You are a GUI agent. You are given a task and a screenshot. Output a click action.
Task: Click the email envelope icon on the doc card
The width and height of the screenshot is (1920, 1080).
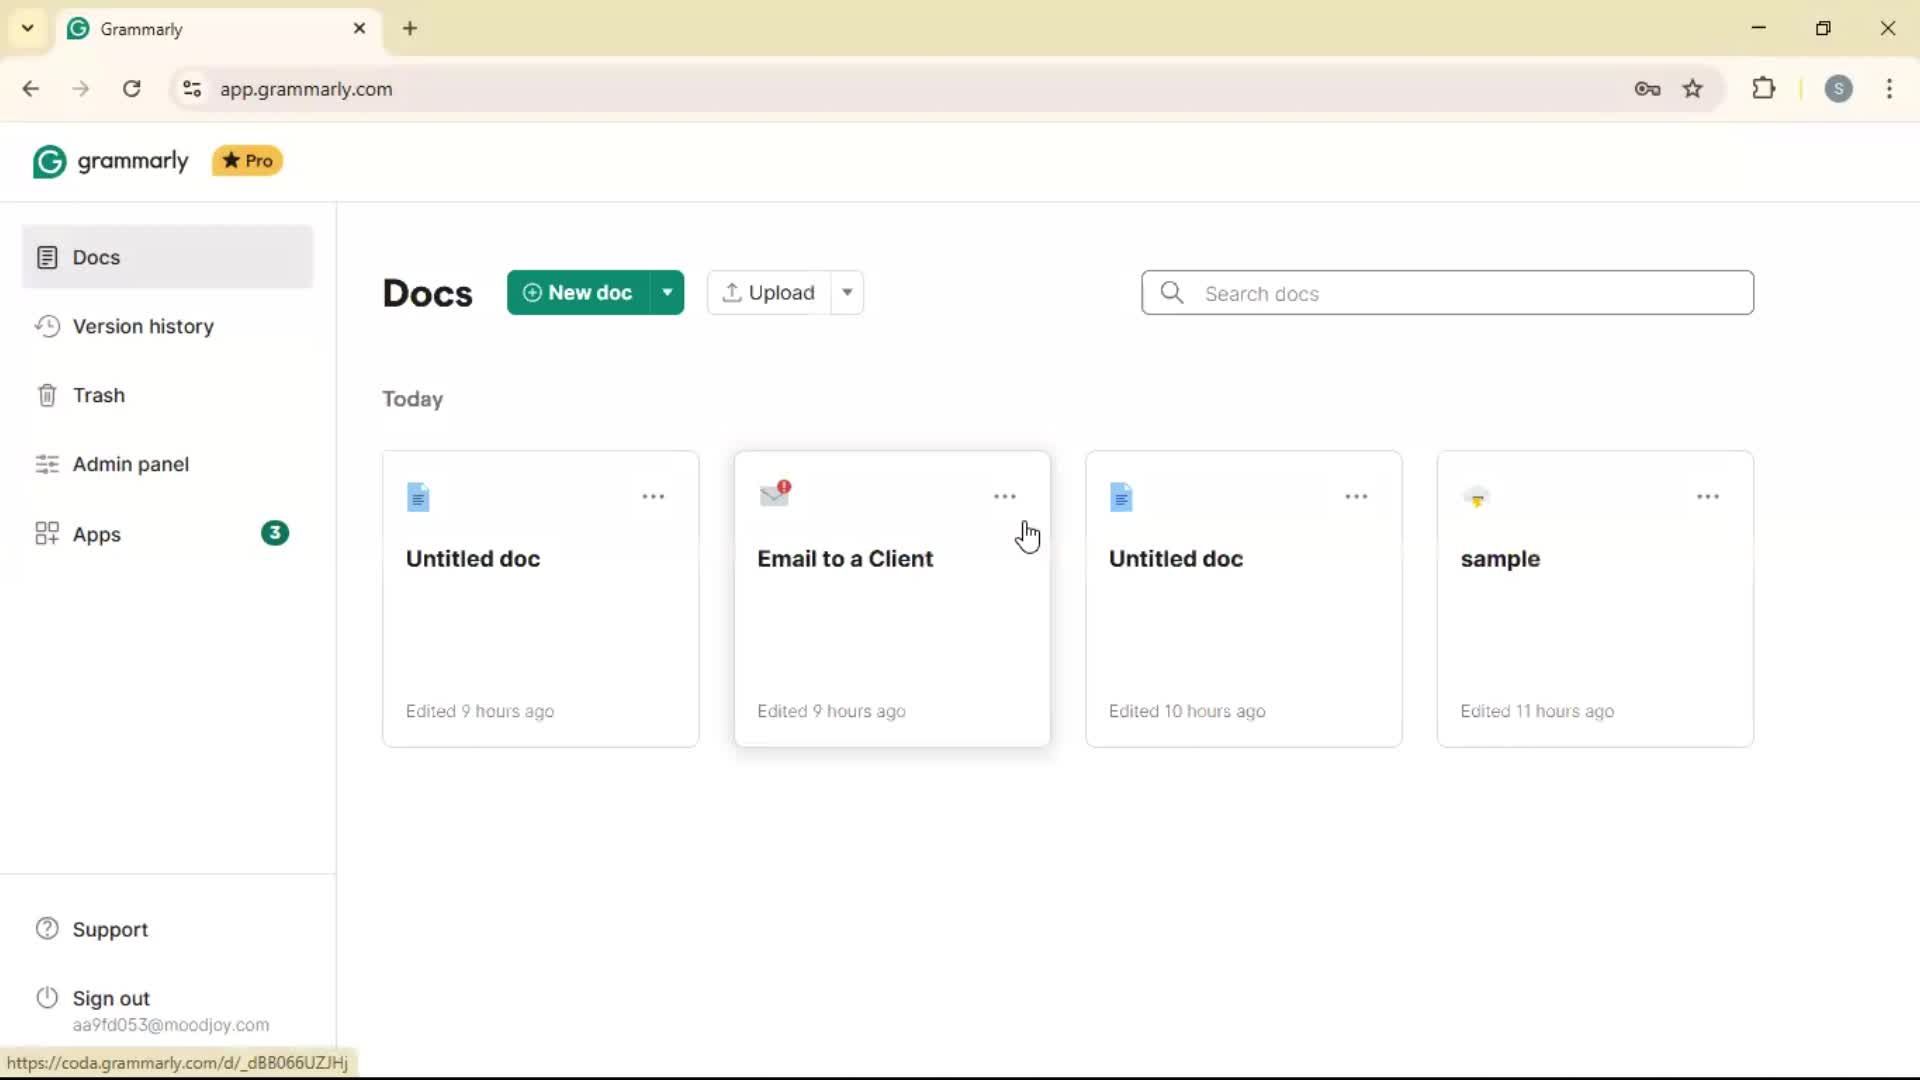coord(775,494)
